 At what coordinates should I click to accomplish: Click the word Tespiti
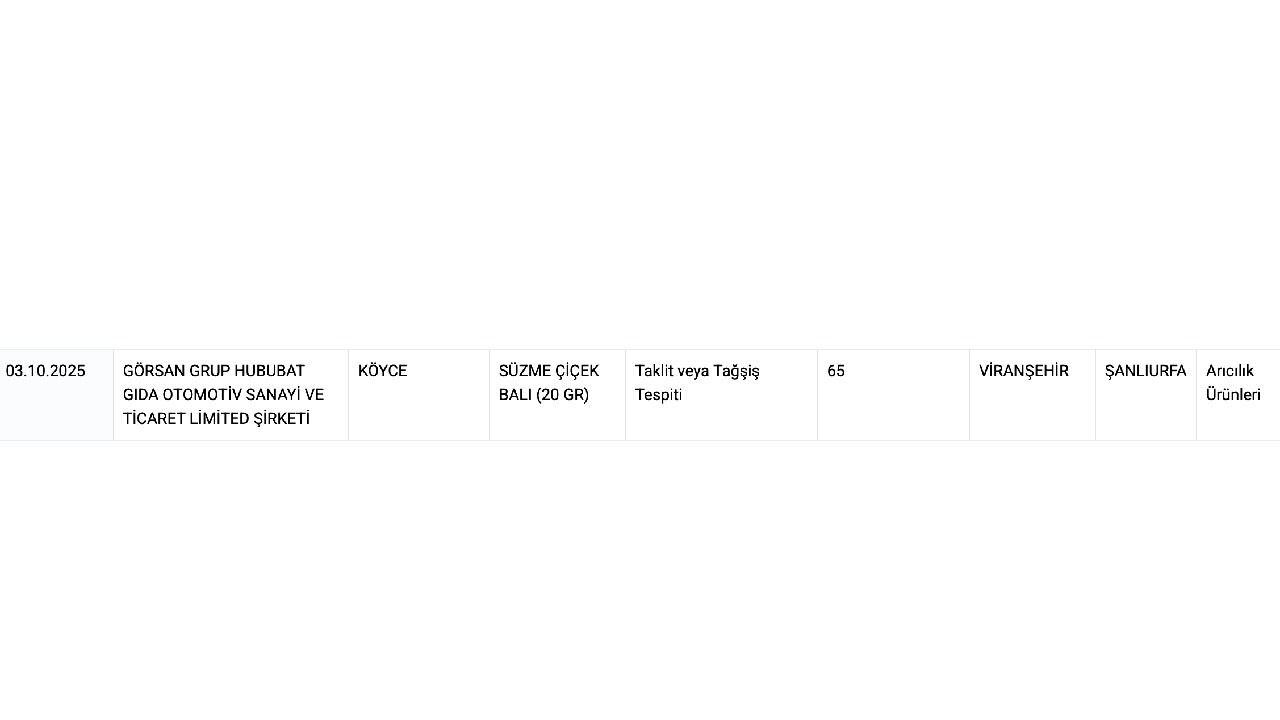pos(658,395)
